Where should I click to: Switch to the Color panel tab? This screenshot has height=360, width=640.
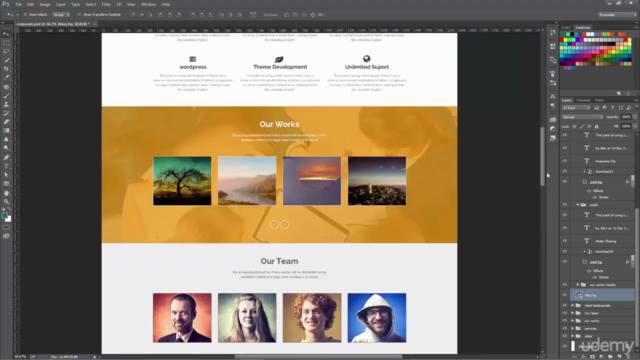pos(566,27)
